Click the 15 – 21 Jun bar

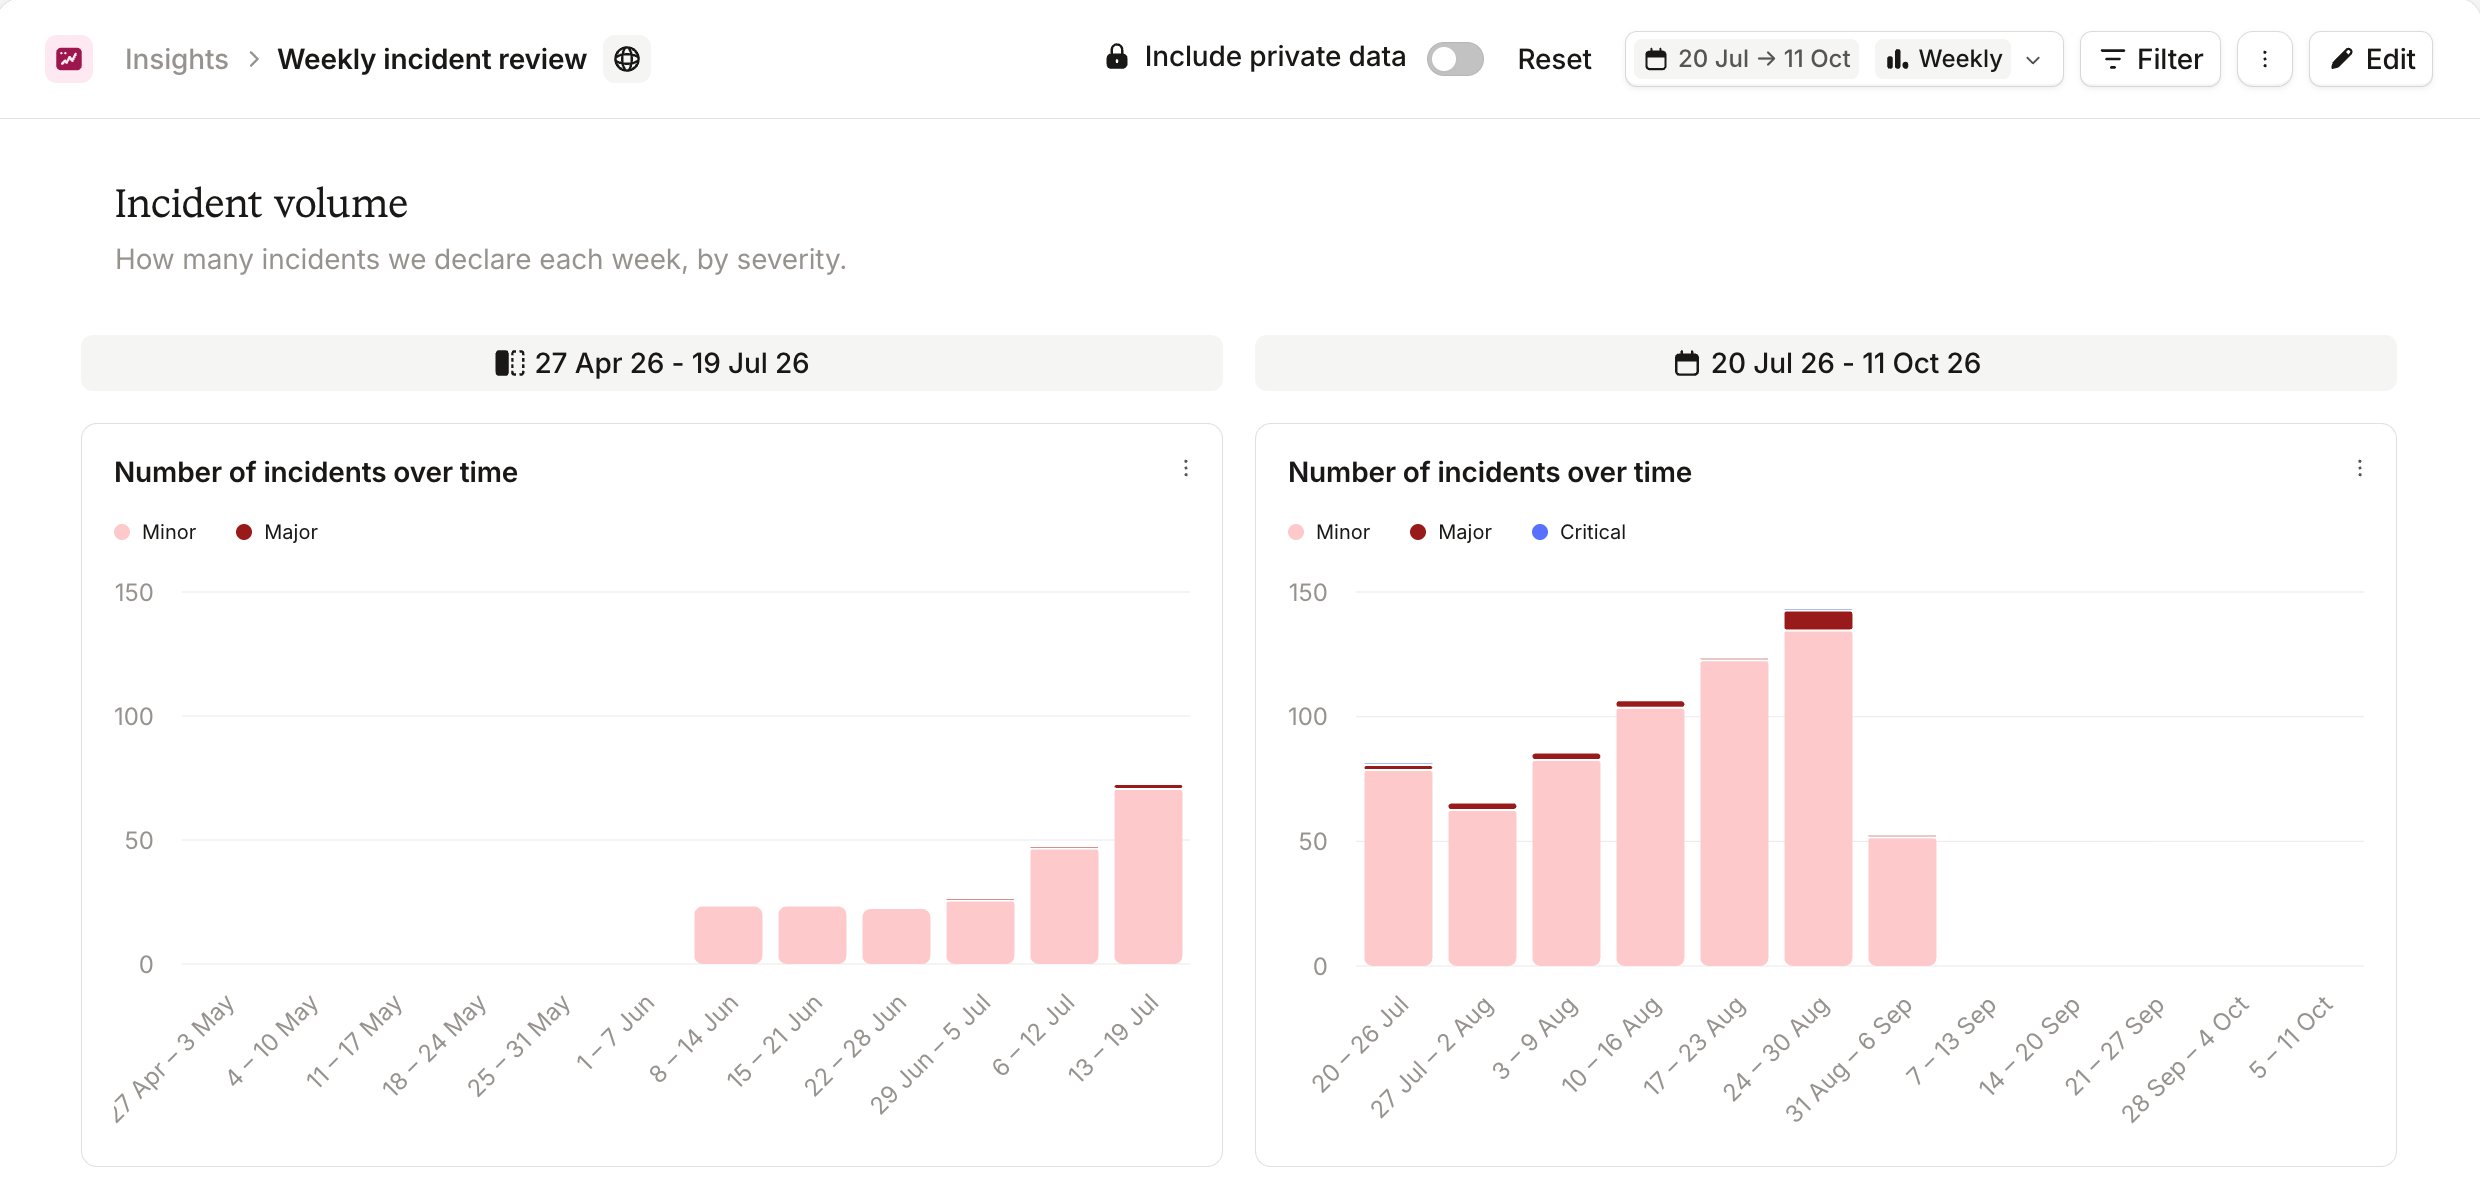pyautogui.click(x=812, y=935)
